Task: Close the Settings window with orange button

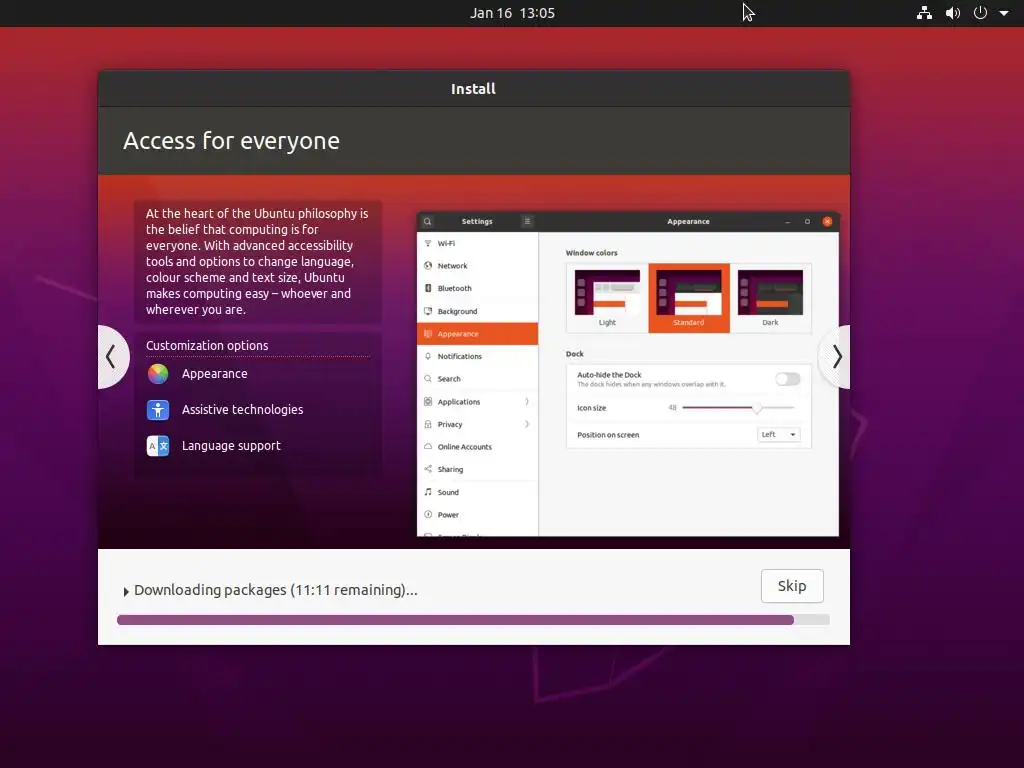Action: (827, 221)
